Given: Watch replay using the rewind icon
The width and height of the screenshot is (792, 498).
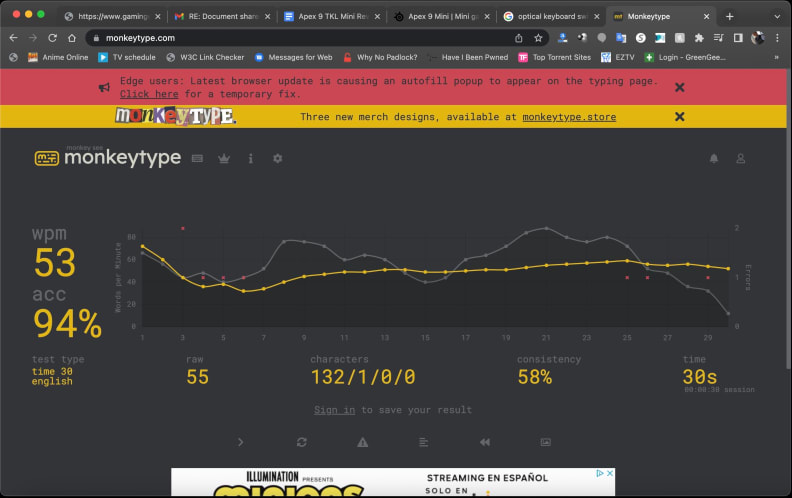Looking at the screenshot, I should 485,442.
